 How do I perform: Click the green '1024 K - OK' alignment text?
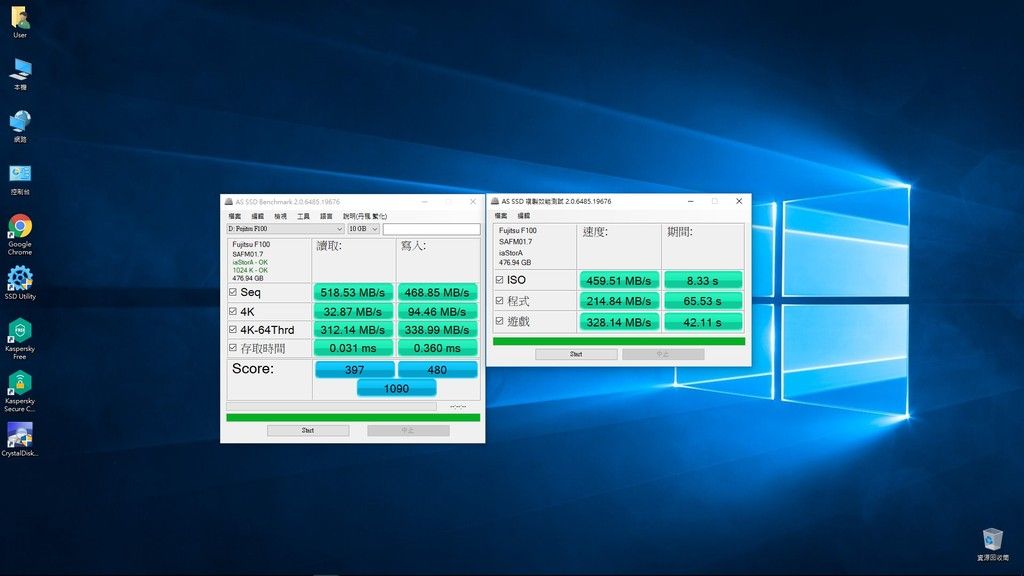[x=250, y=270]
